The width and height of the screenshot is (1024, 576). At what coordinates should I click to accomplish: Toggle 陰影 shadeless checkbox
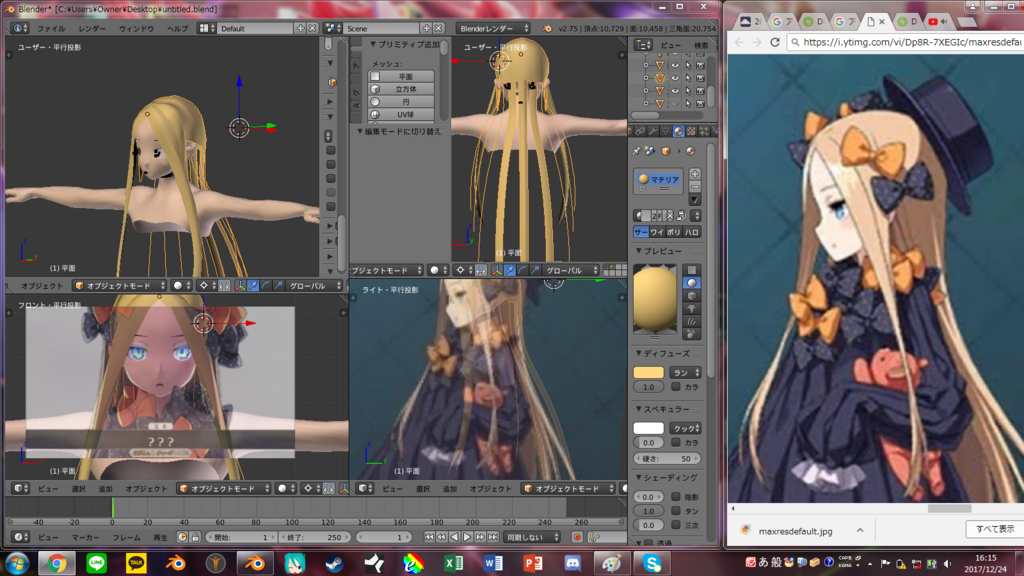click(x=676, y=497)
